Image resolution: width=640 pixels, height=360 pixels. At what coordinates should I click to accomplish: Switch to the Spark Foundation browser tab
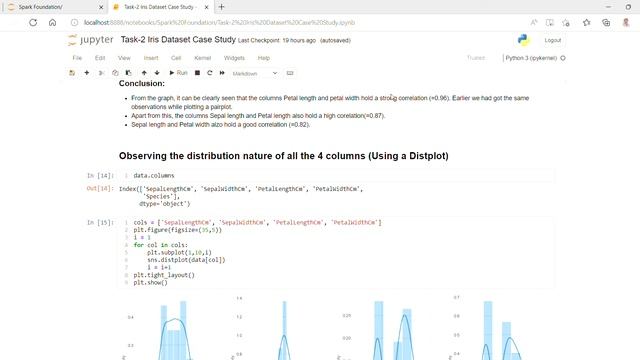coord(56,7)
